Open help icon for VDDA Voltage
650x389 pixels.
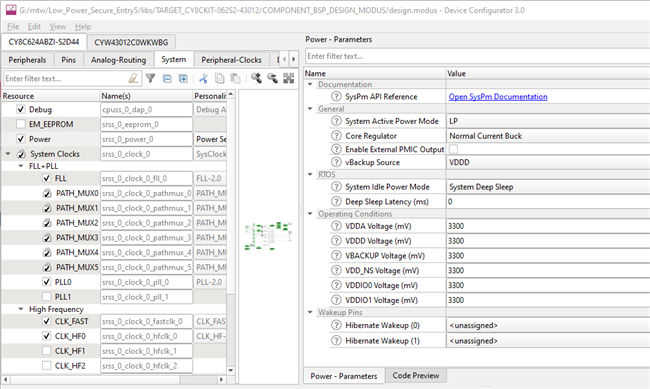(336, 226)
